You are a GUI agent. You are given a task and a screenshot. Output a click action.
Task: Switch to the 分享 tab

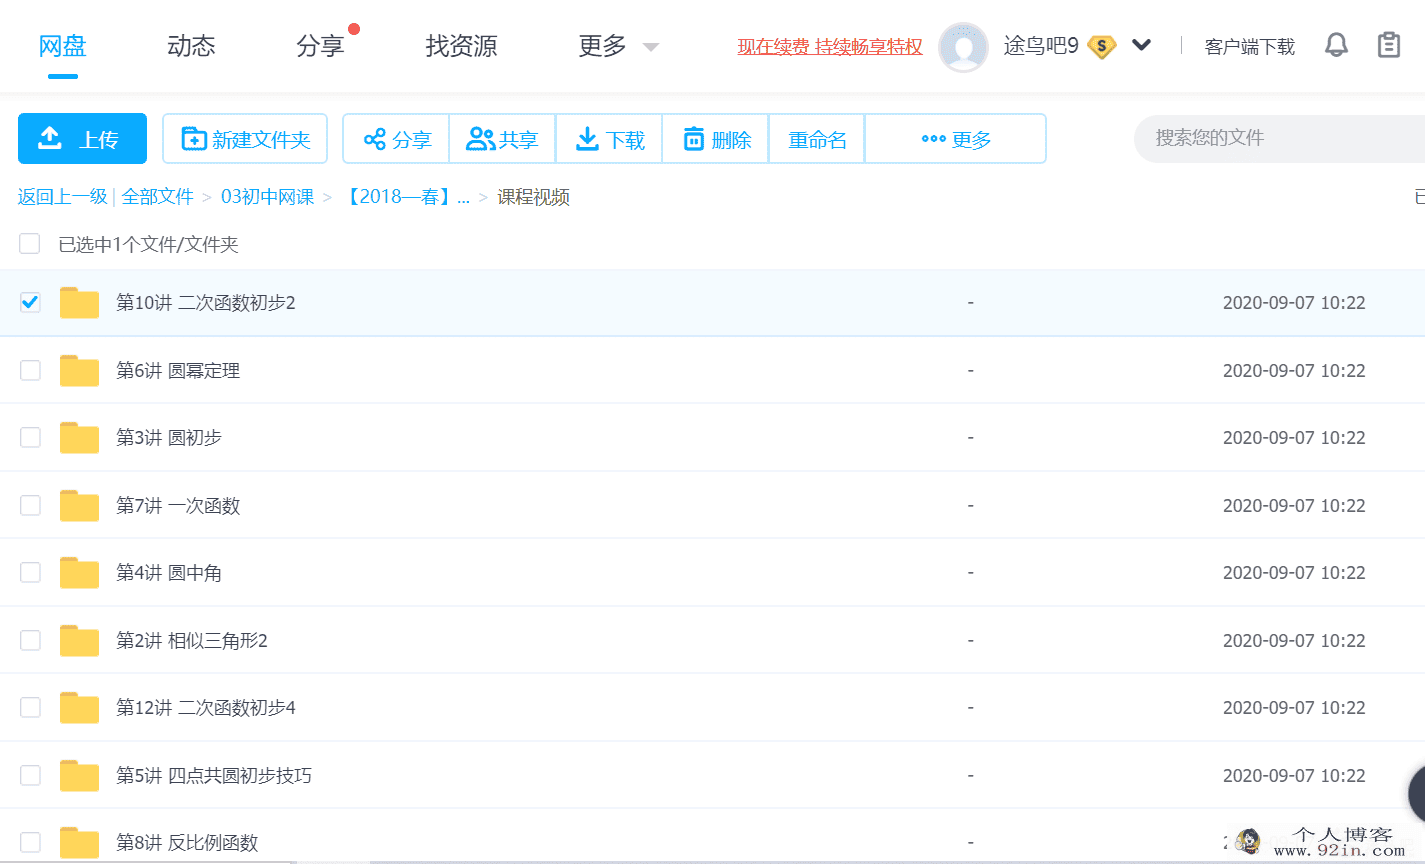pyautogui.click(x=320, y=46)
